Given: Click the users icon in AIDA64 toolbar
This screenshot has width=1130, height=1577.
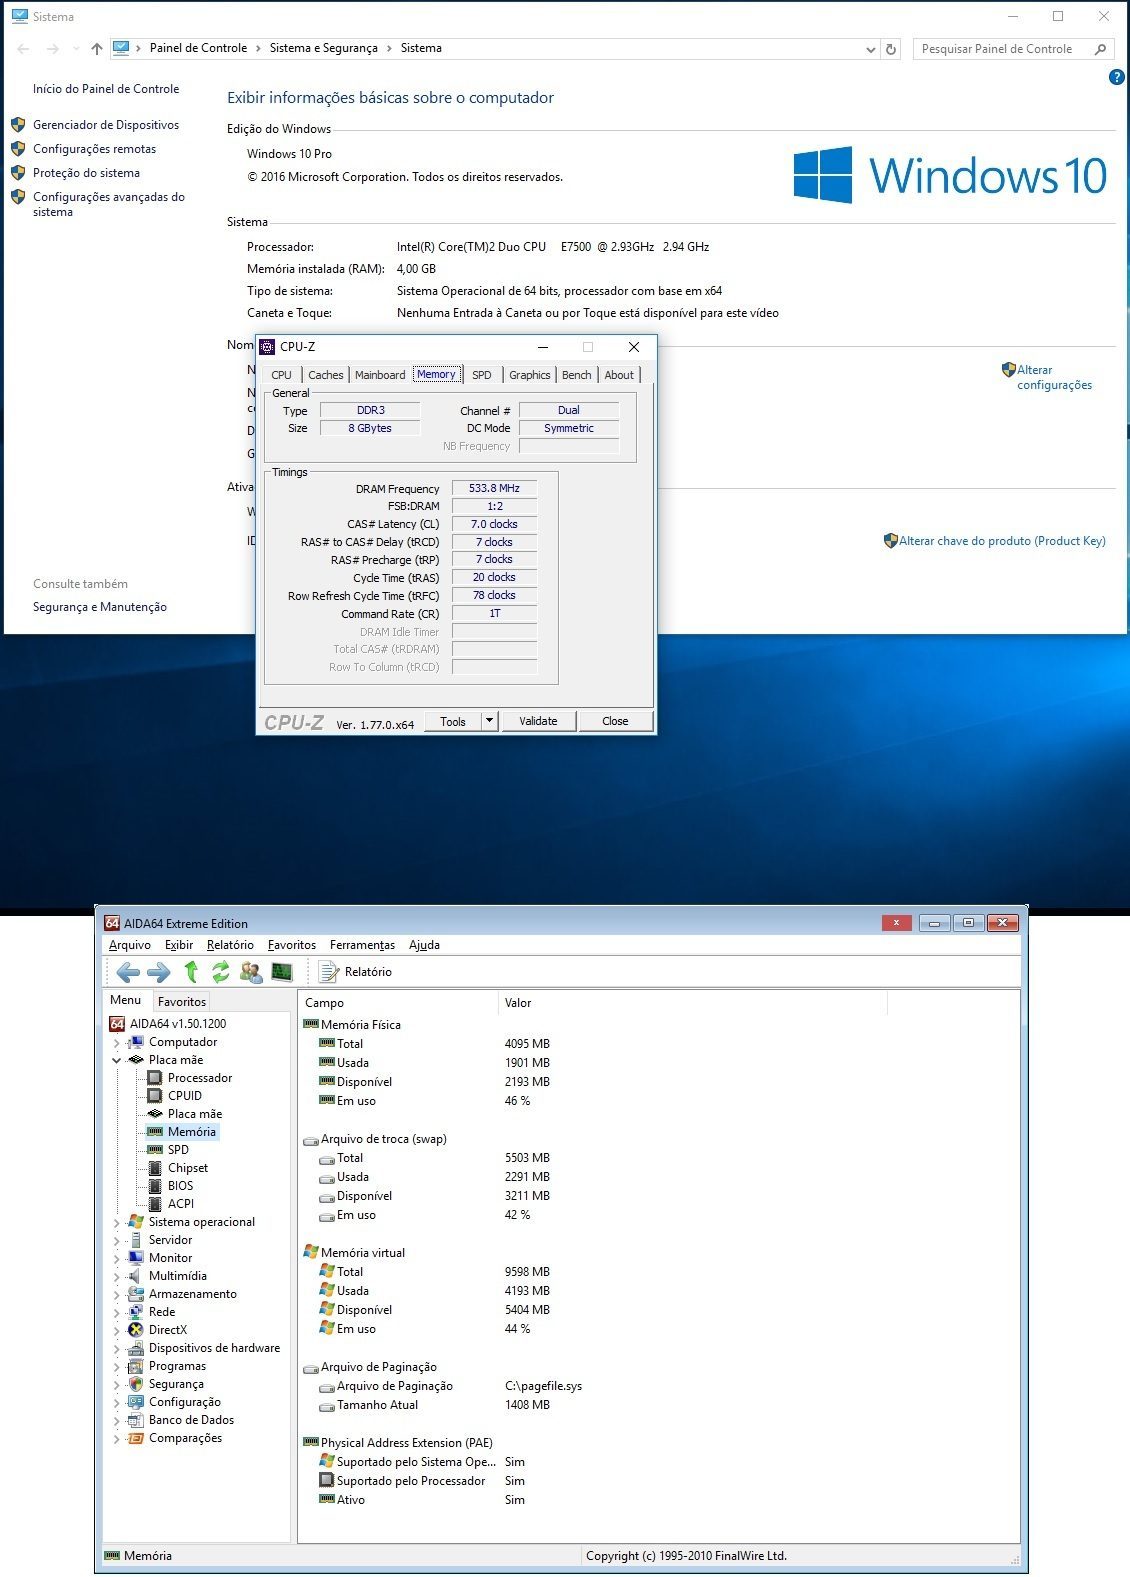Looking at the screenshot, I should 251,972.
